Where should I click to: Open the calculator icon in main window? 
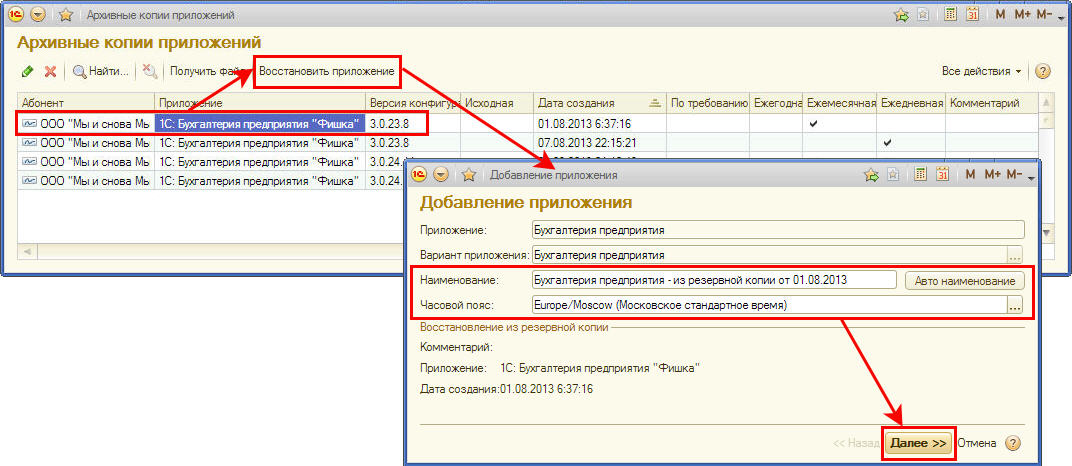[x=950, y=15]
